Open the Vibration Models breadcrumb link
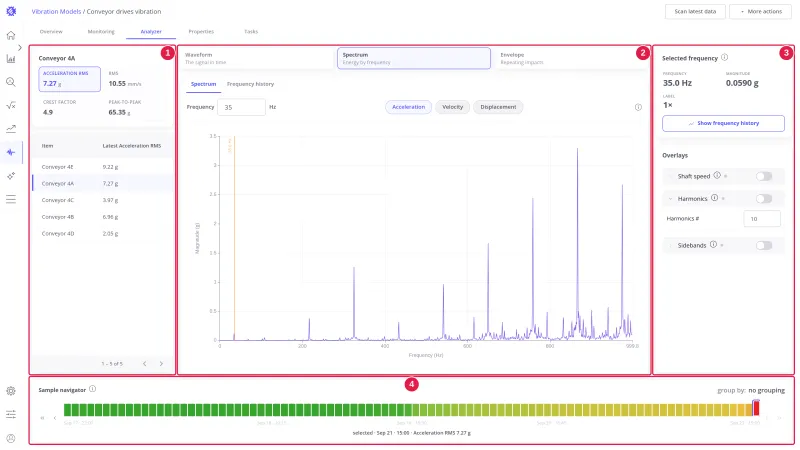This screenshot has height=450, width=800. 56,11
